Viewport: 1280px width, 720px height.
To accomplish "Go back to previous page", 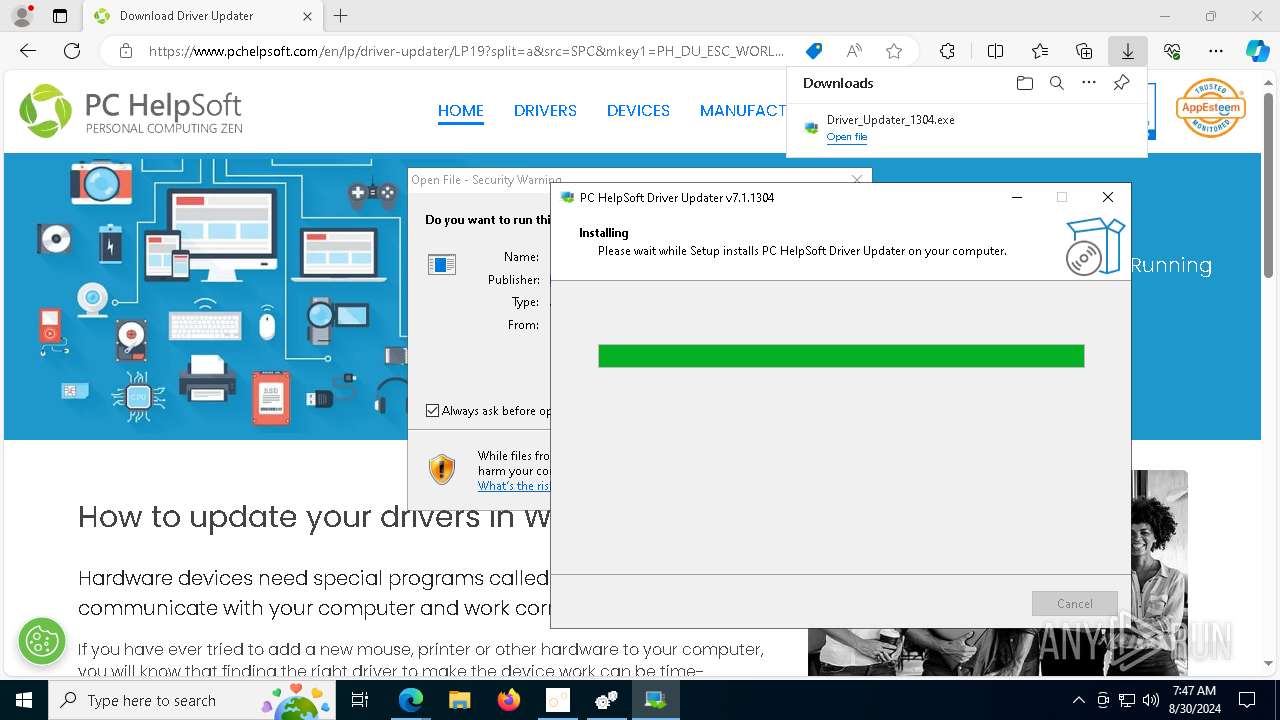I will pos(28,51).
